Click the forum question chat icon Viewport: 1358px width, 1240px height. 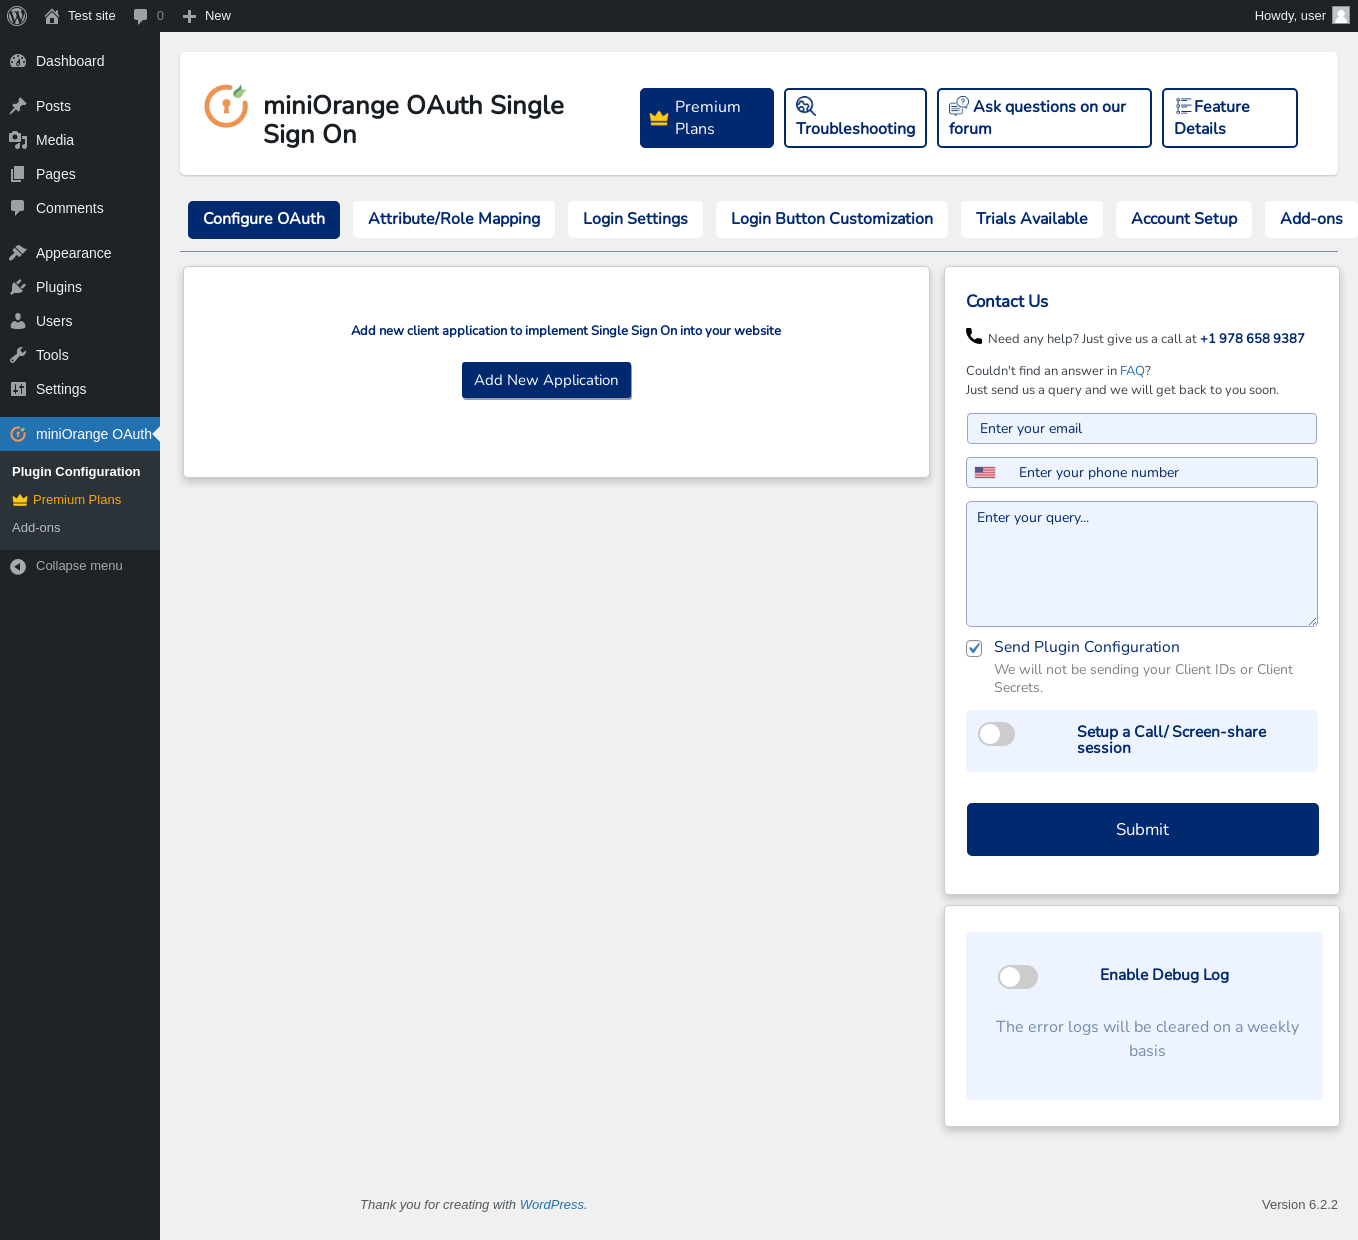click(959, 106)
